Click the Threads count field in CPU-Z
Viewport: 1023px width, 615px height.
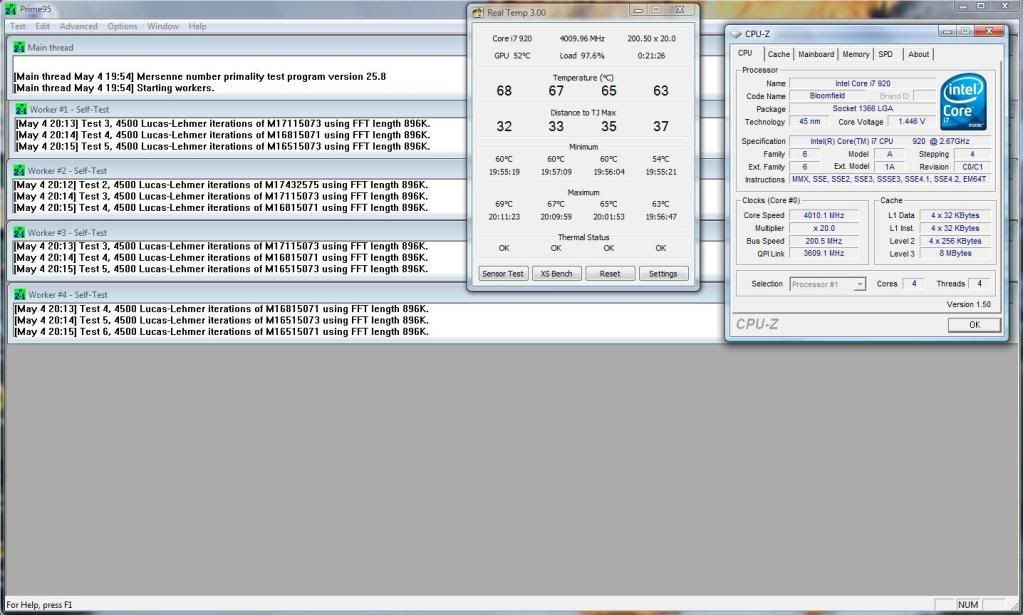[x=979, y=284]
